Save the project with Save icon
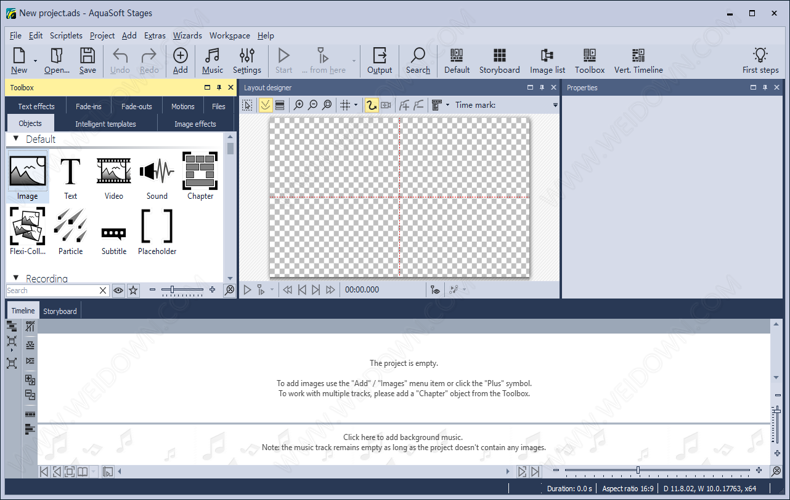Screen dimensions: 790x500 tap(87, 60)
